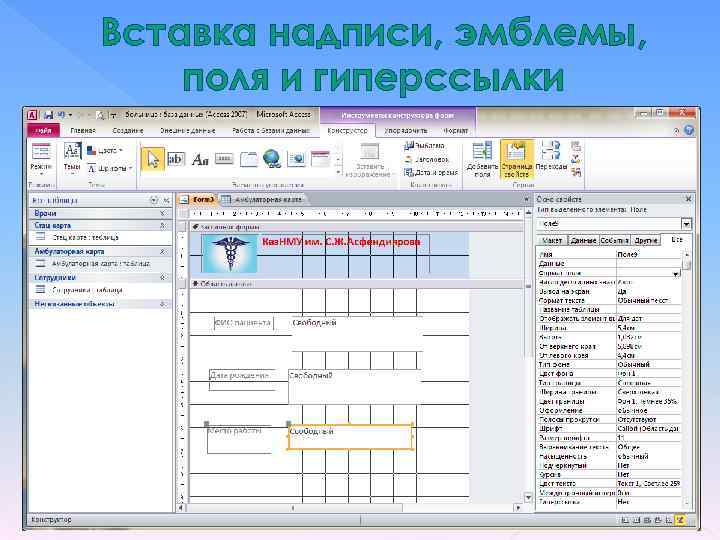Image resolution: width=720 pixels, height=540 pixels.
Task: Switch to the Данные property tab
Action: tap(583, 240)
